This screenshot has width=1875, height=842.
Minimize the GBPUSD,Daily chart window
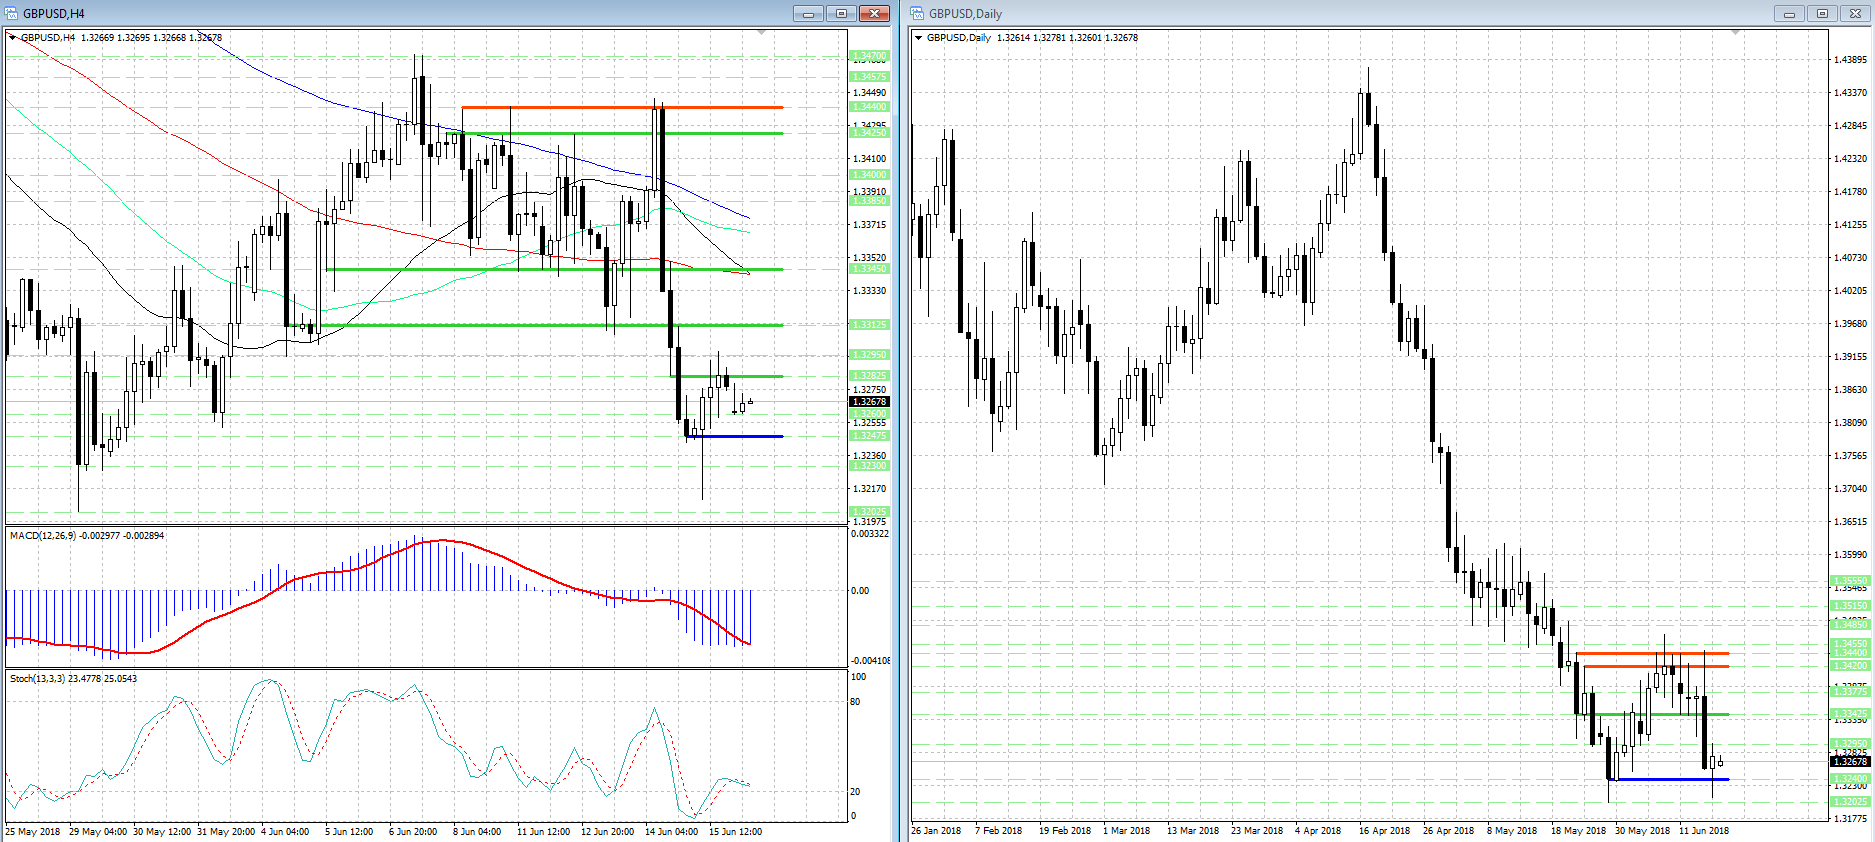1789,13
